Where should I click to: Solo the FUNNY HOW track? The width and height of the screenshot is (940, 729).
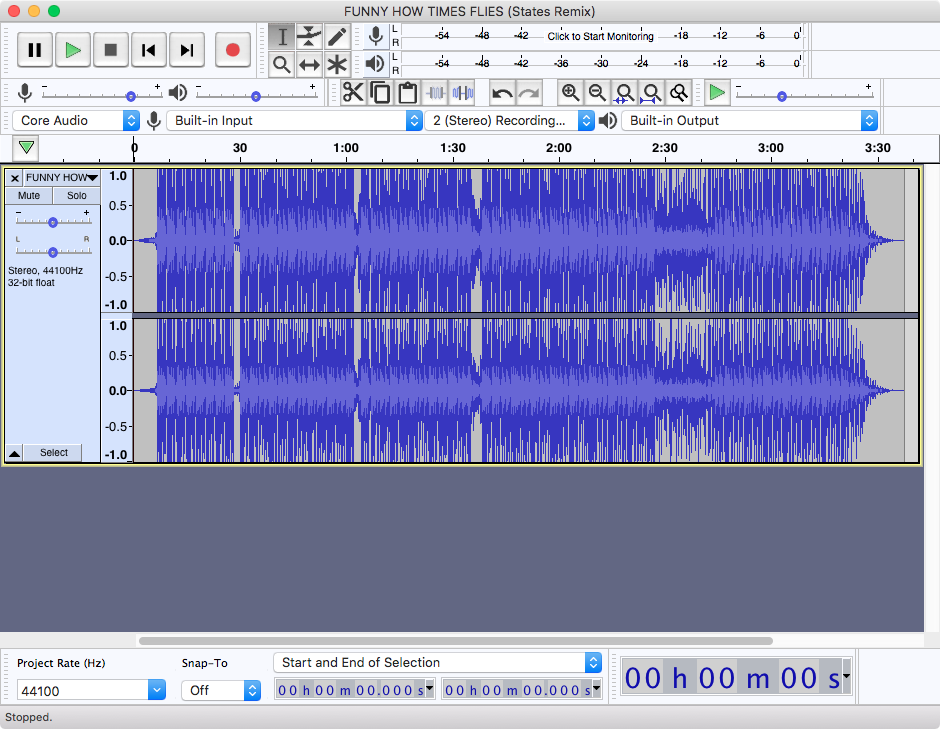pos(76,195)
